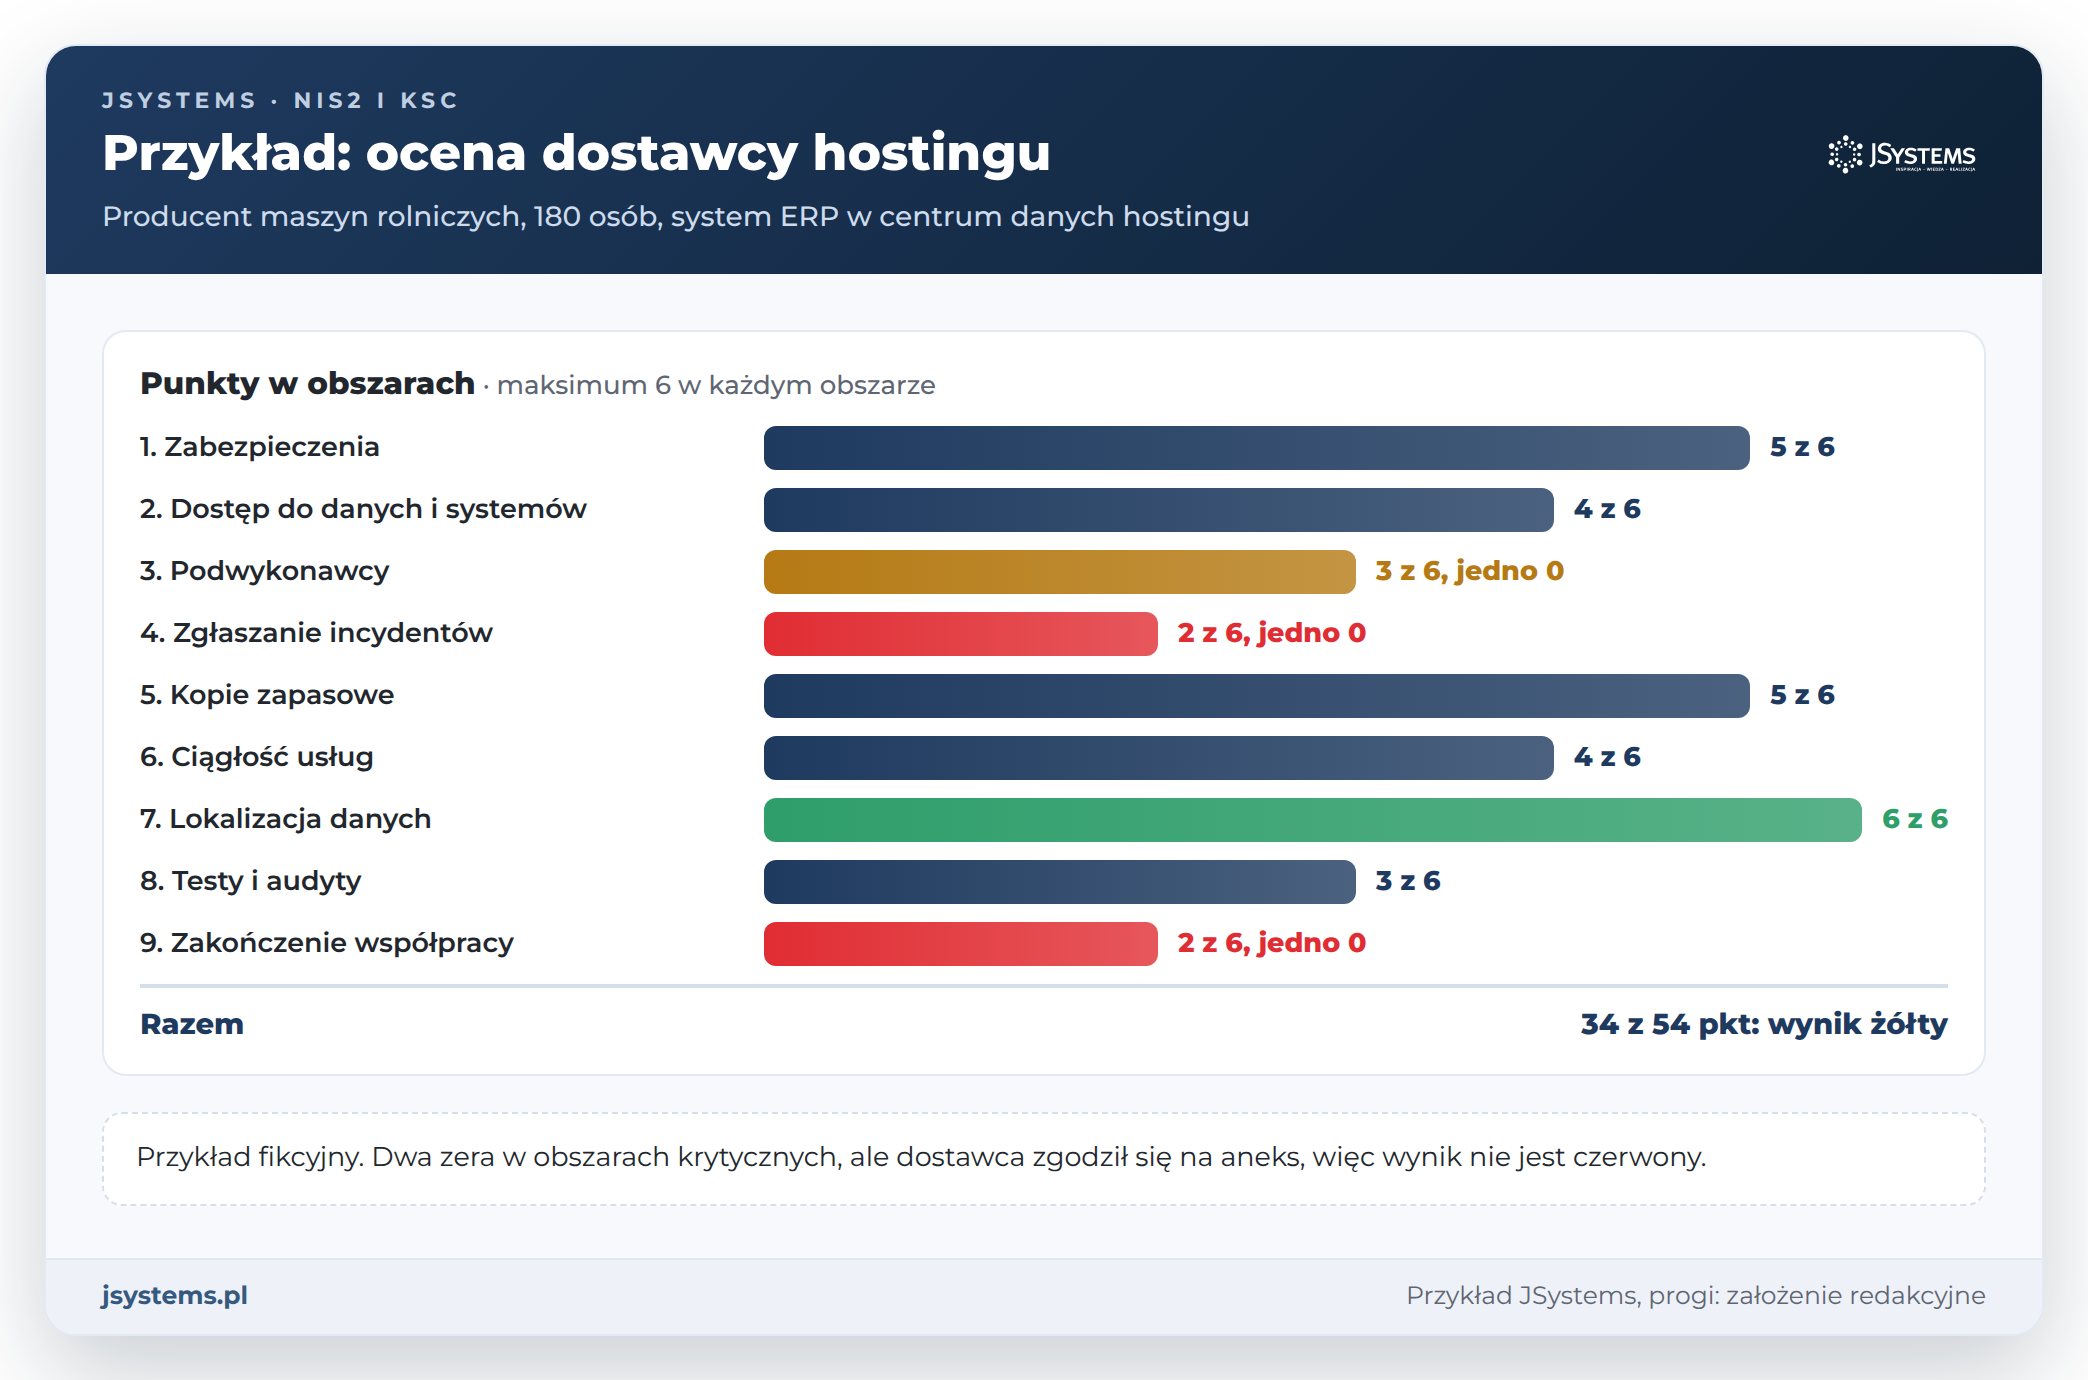Click the green Lokalizacja danych bar

click(x=1313, y=820)
